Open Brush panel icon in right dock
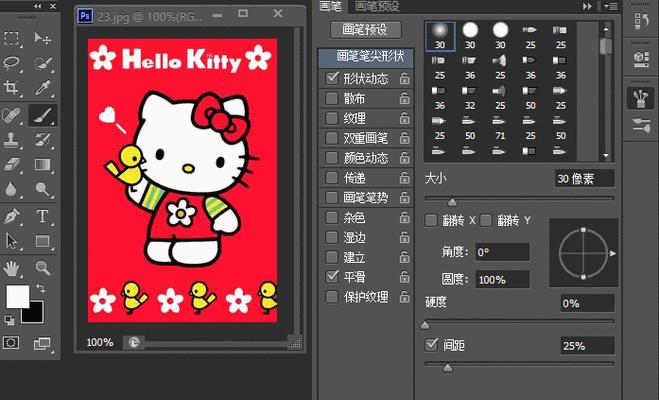659x400 pixels. pyautogui.click(x=641, y=99)
